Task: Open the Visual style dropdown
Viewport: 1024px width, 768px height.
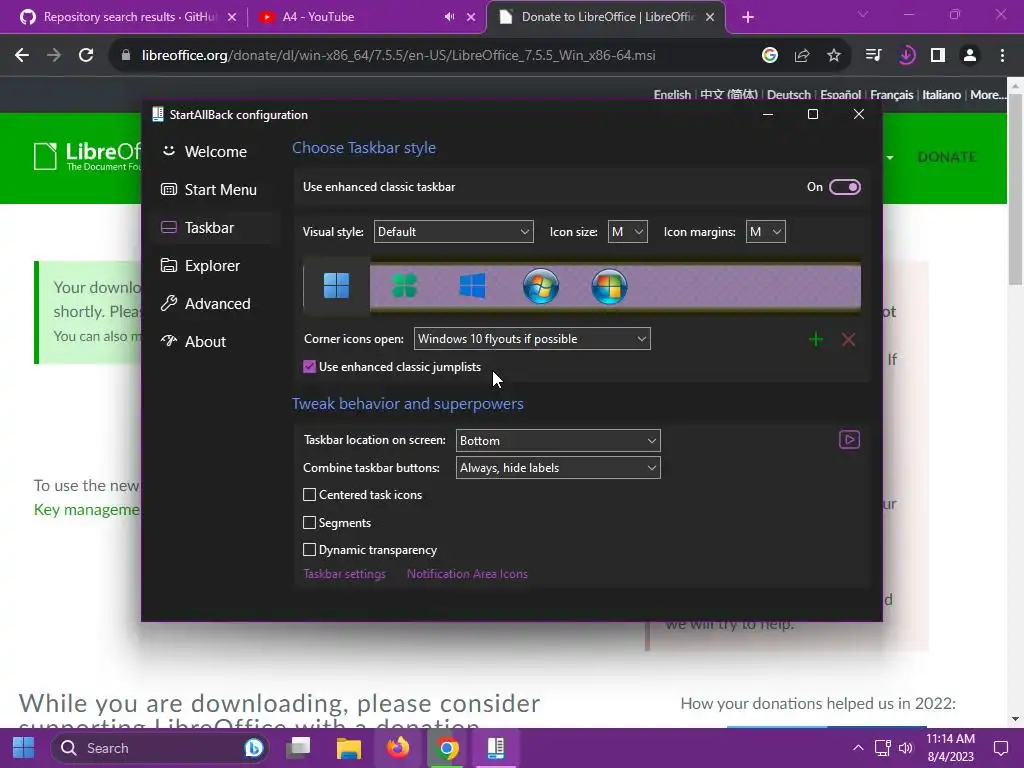Action: coord(453,232)
